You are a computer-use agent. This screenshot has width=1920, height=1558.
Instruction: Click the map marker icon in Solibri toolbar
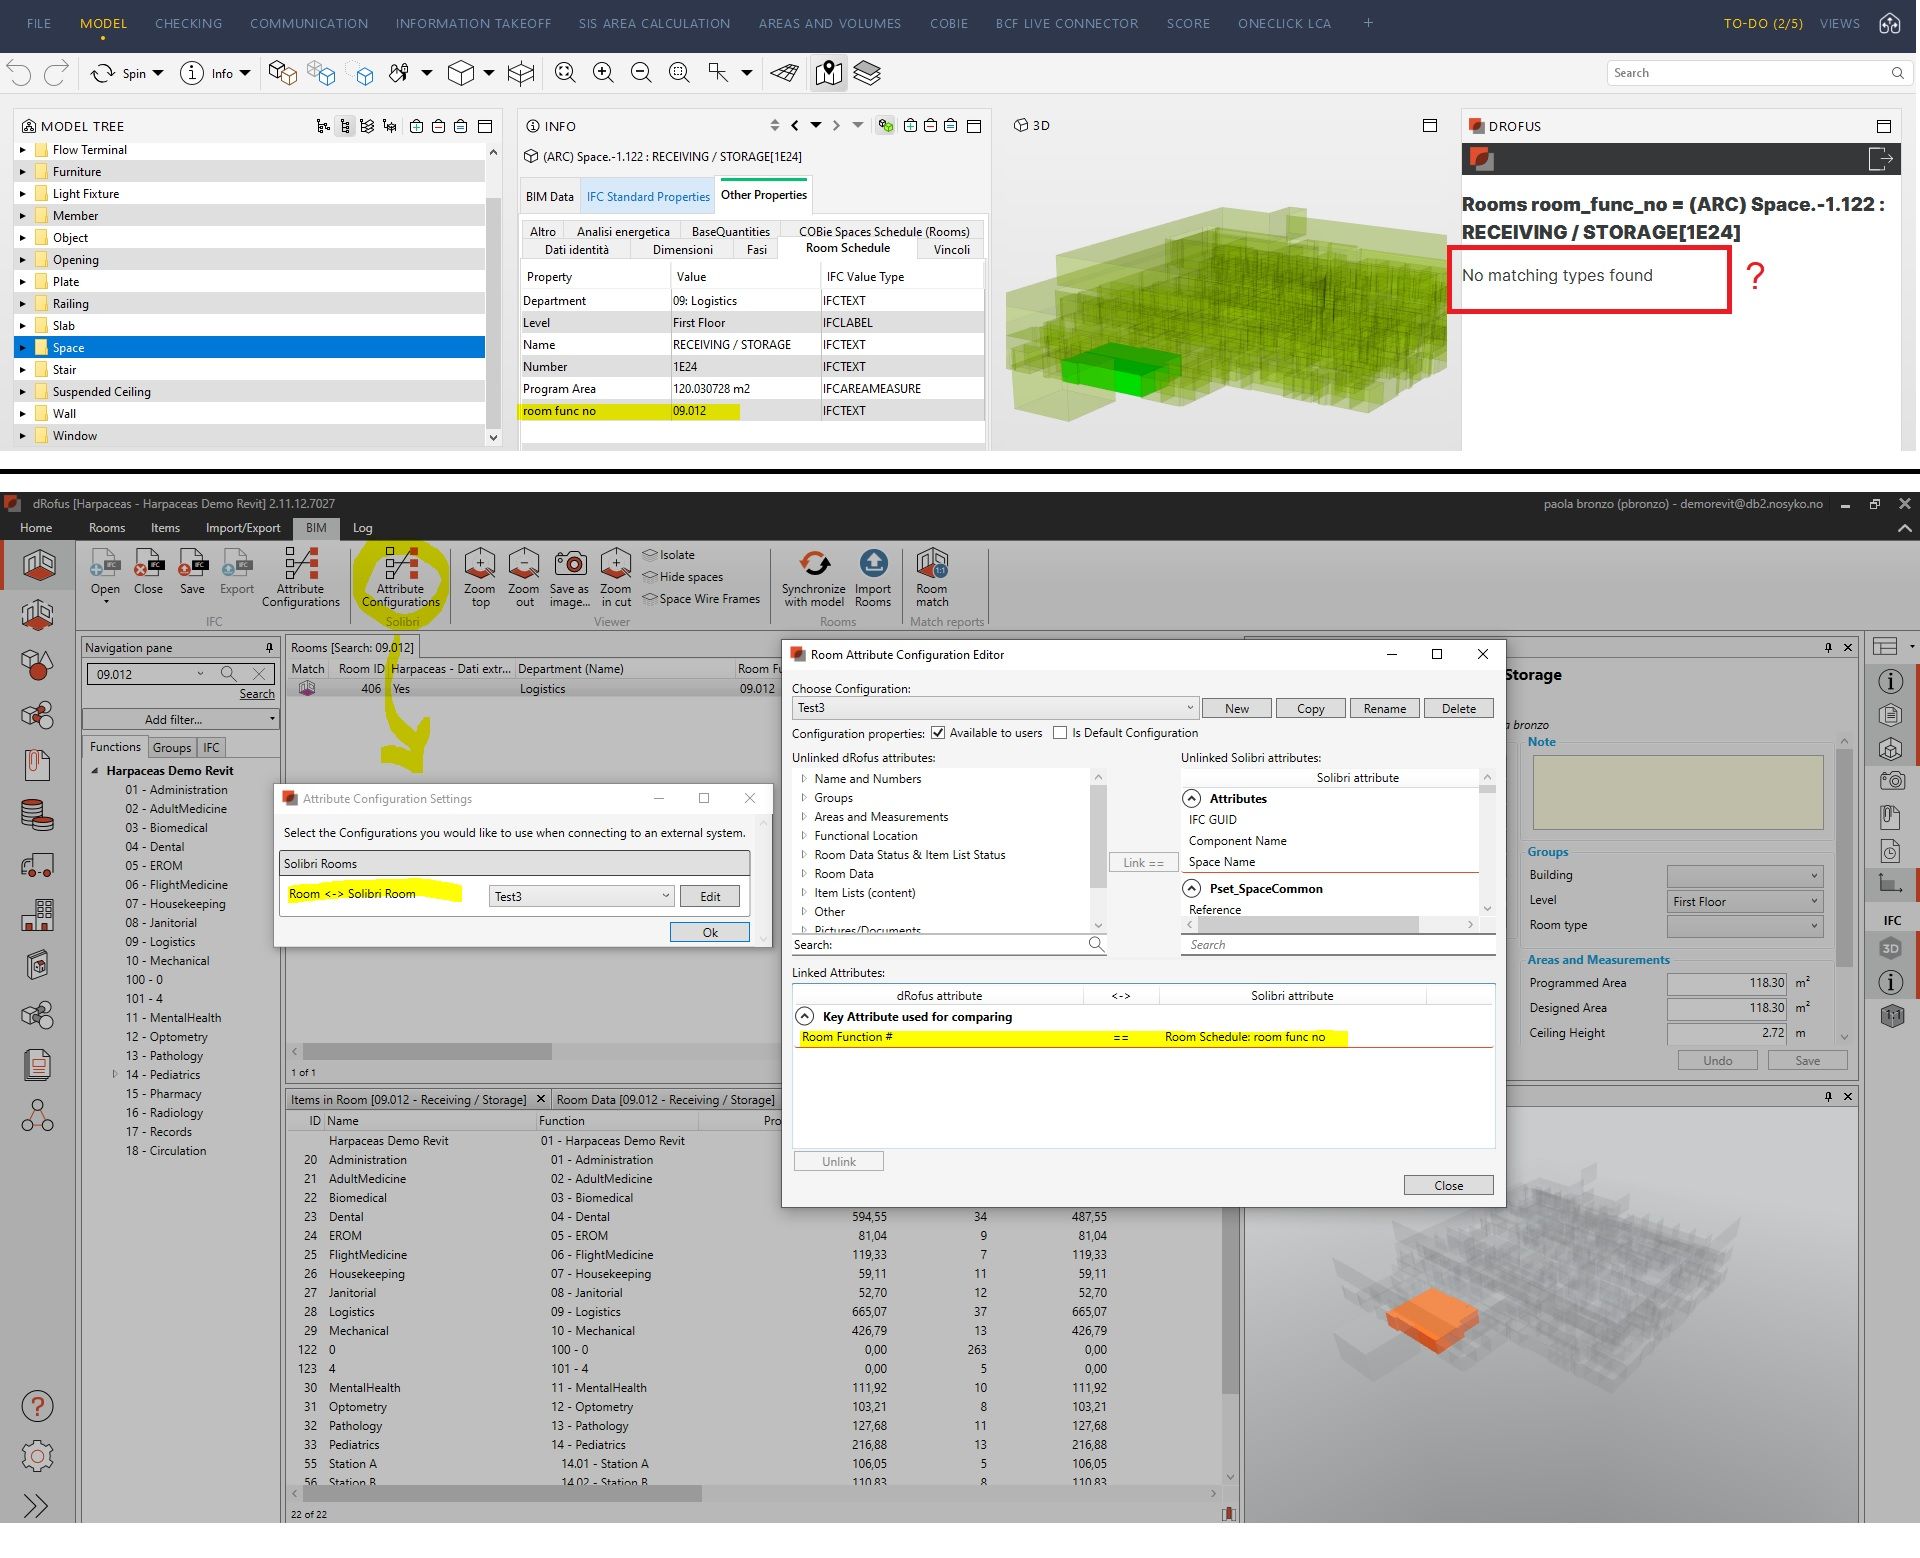pos(828,73)
